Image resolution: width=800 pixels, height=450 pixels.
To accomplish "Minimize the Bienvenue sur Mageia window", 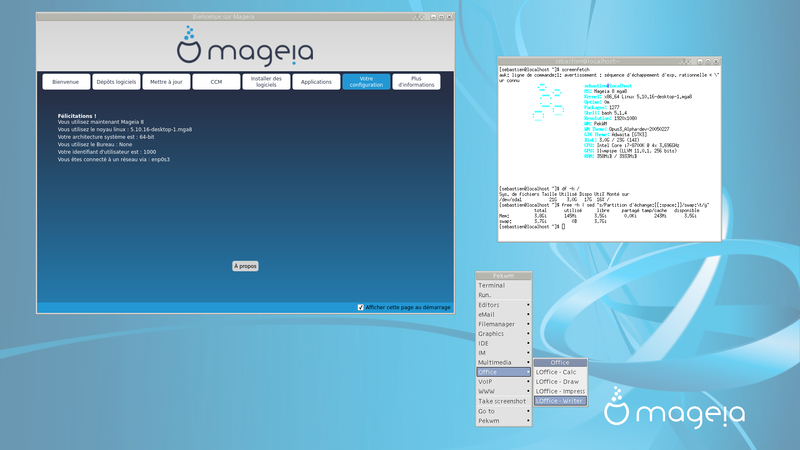I will tap(433, 17).
